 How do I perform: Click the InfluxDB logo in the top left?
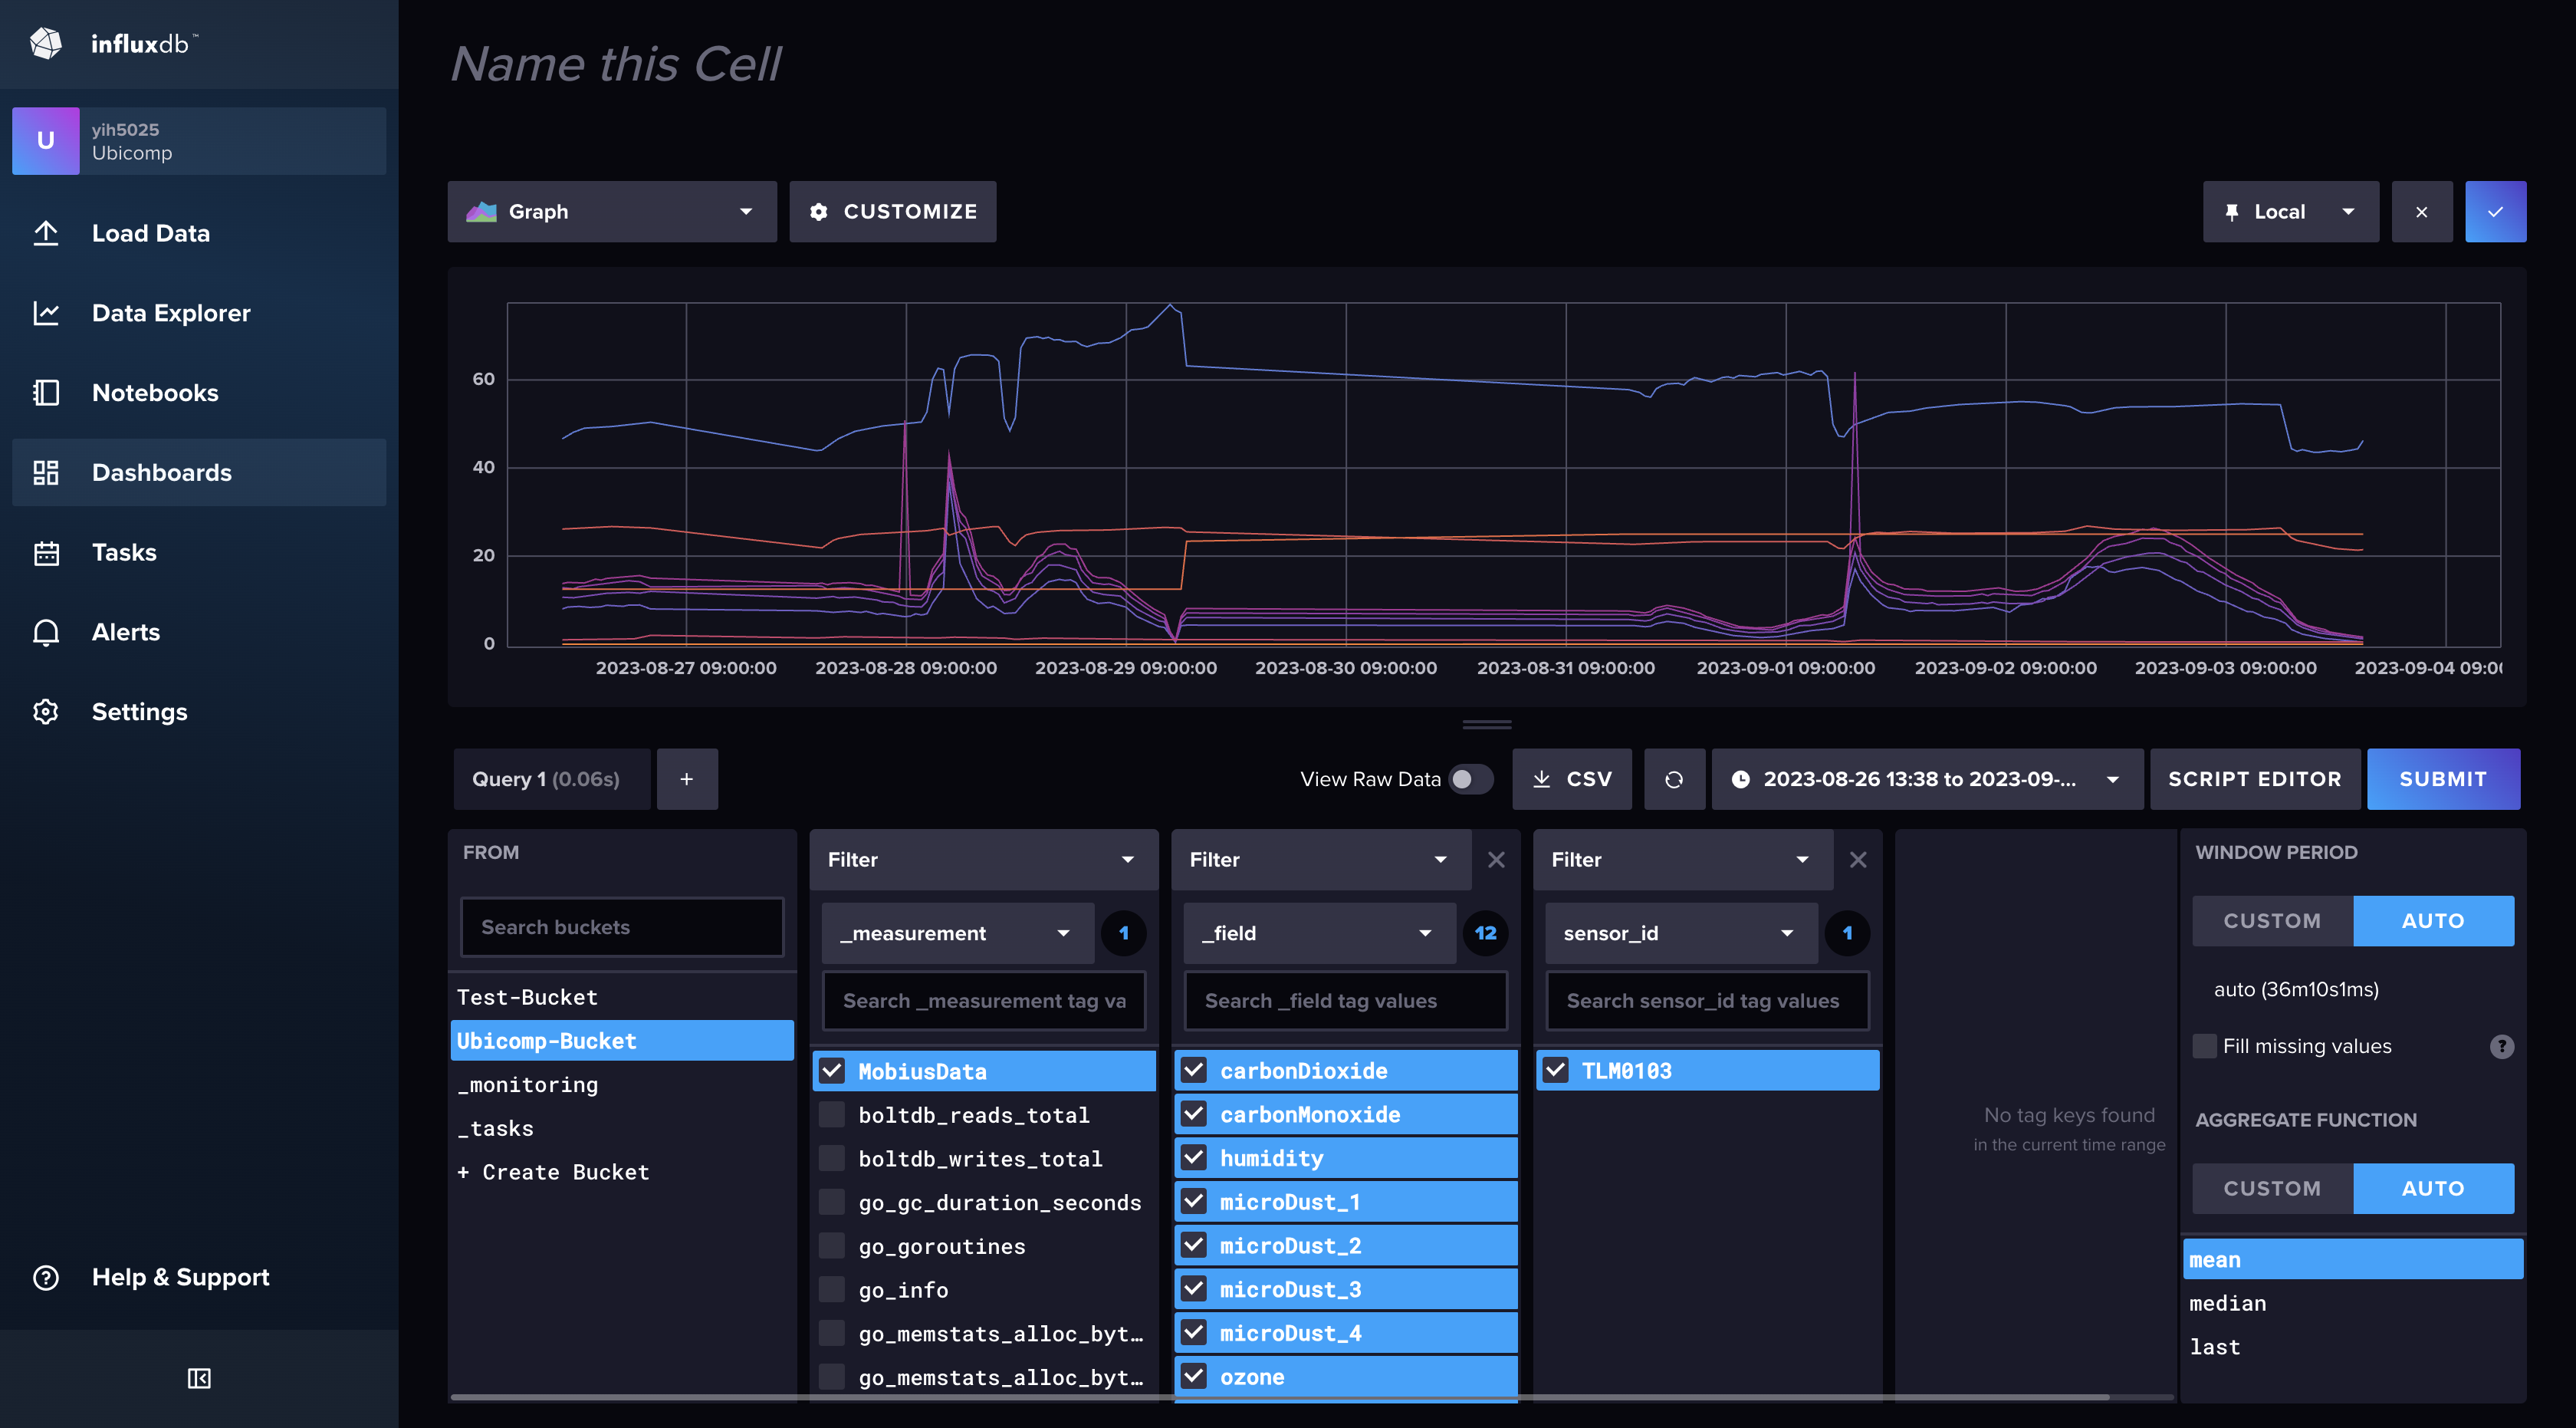click(45, 42)
